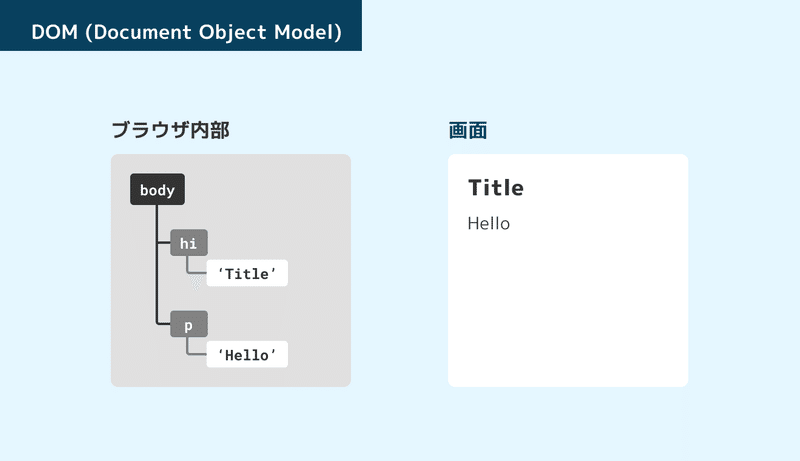Click the branch line leading to p node
This screenshot has width=800, height=461.
point(164,323)
